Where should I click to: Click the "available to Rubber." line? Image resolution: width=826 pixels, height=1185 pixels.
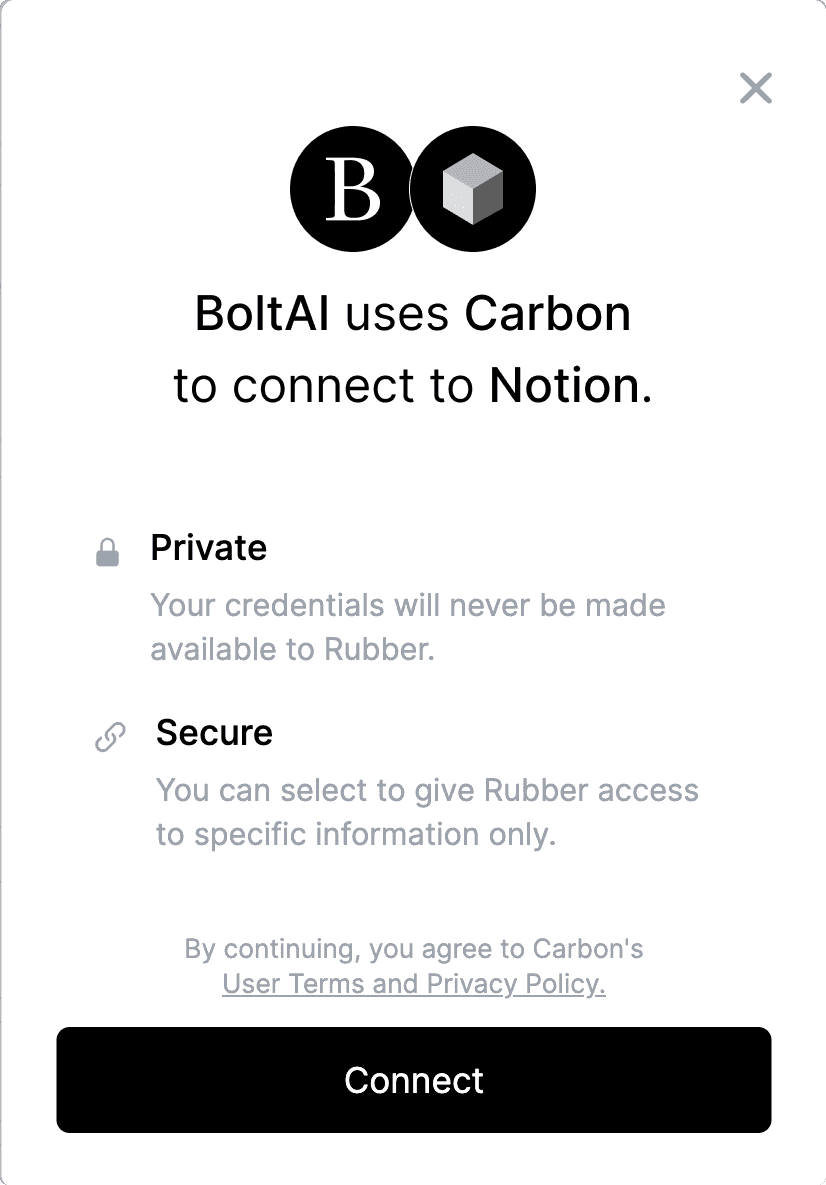tap(292, 649)
